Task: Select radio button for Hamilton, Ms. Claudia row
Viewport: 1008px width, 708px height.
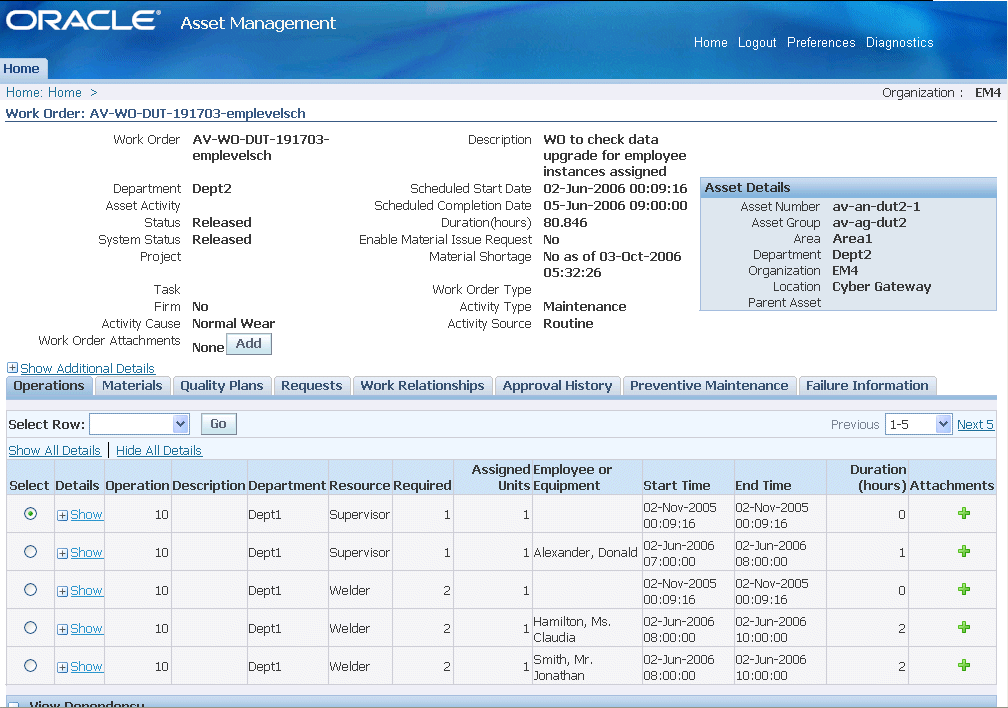Action: coord(30,628)
